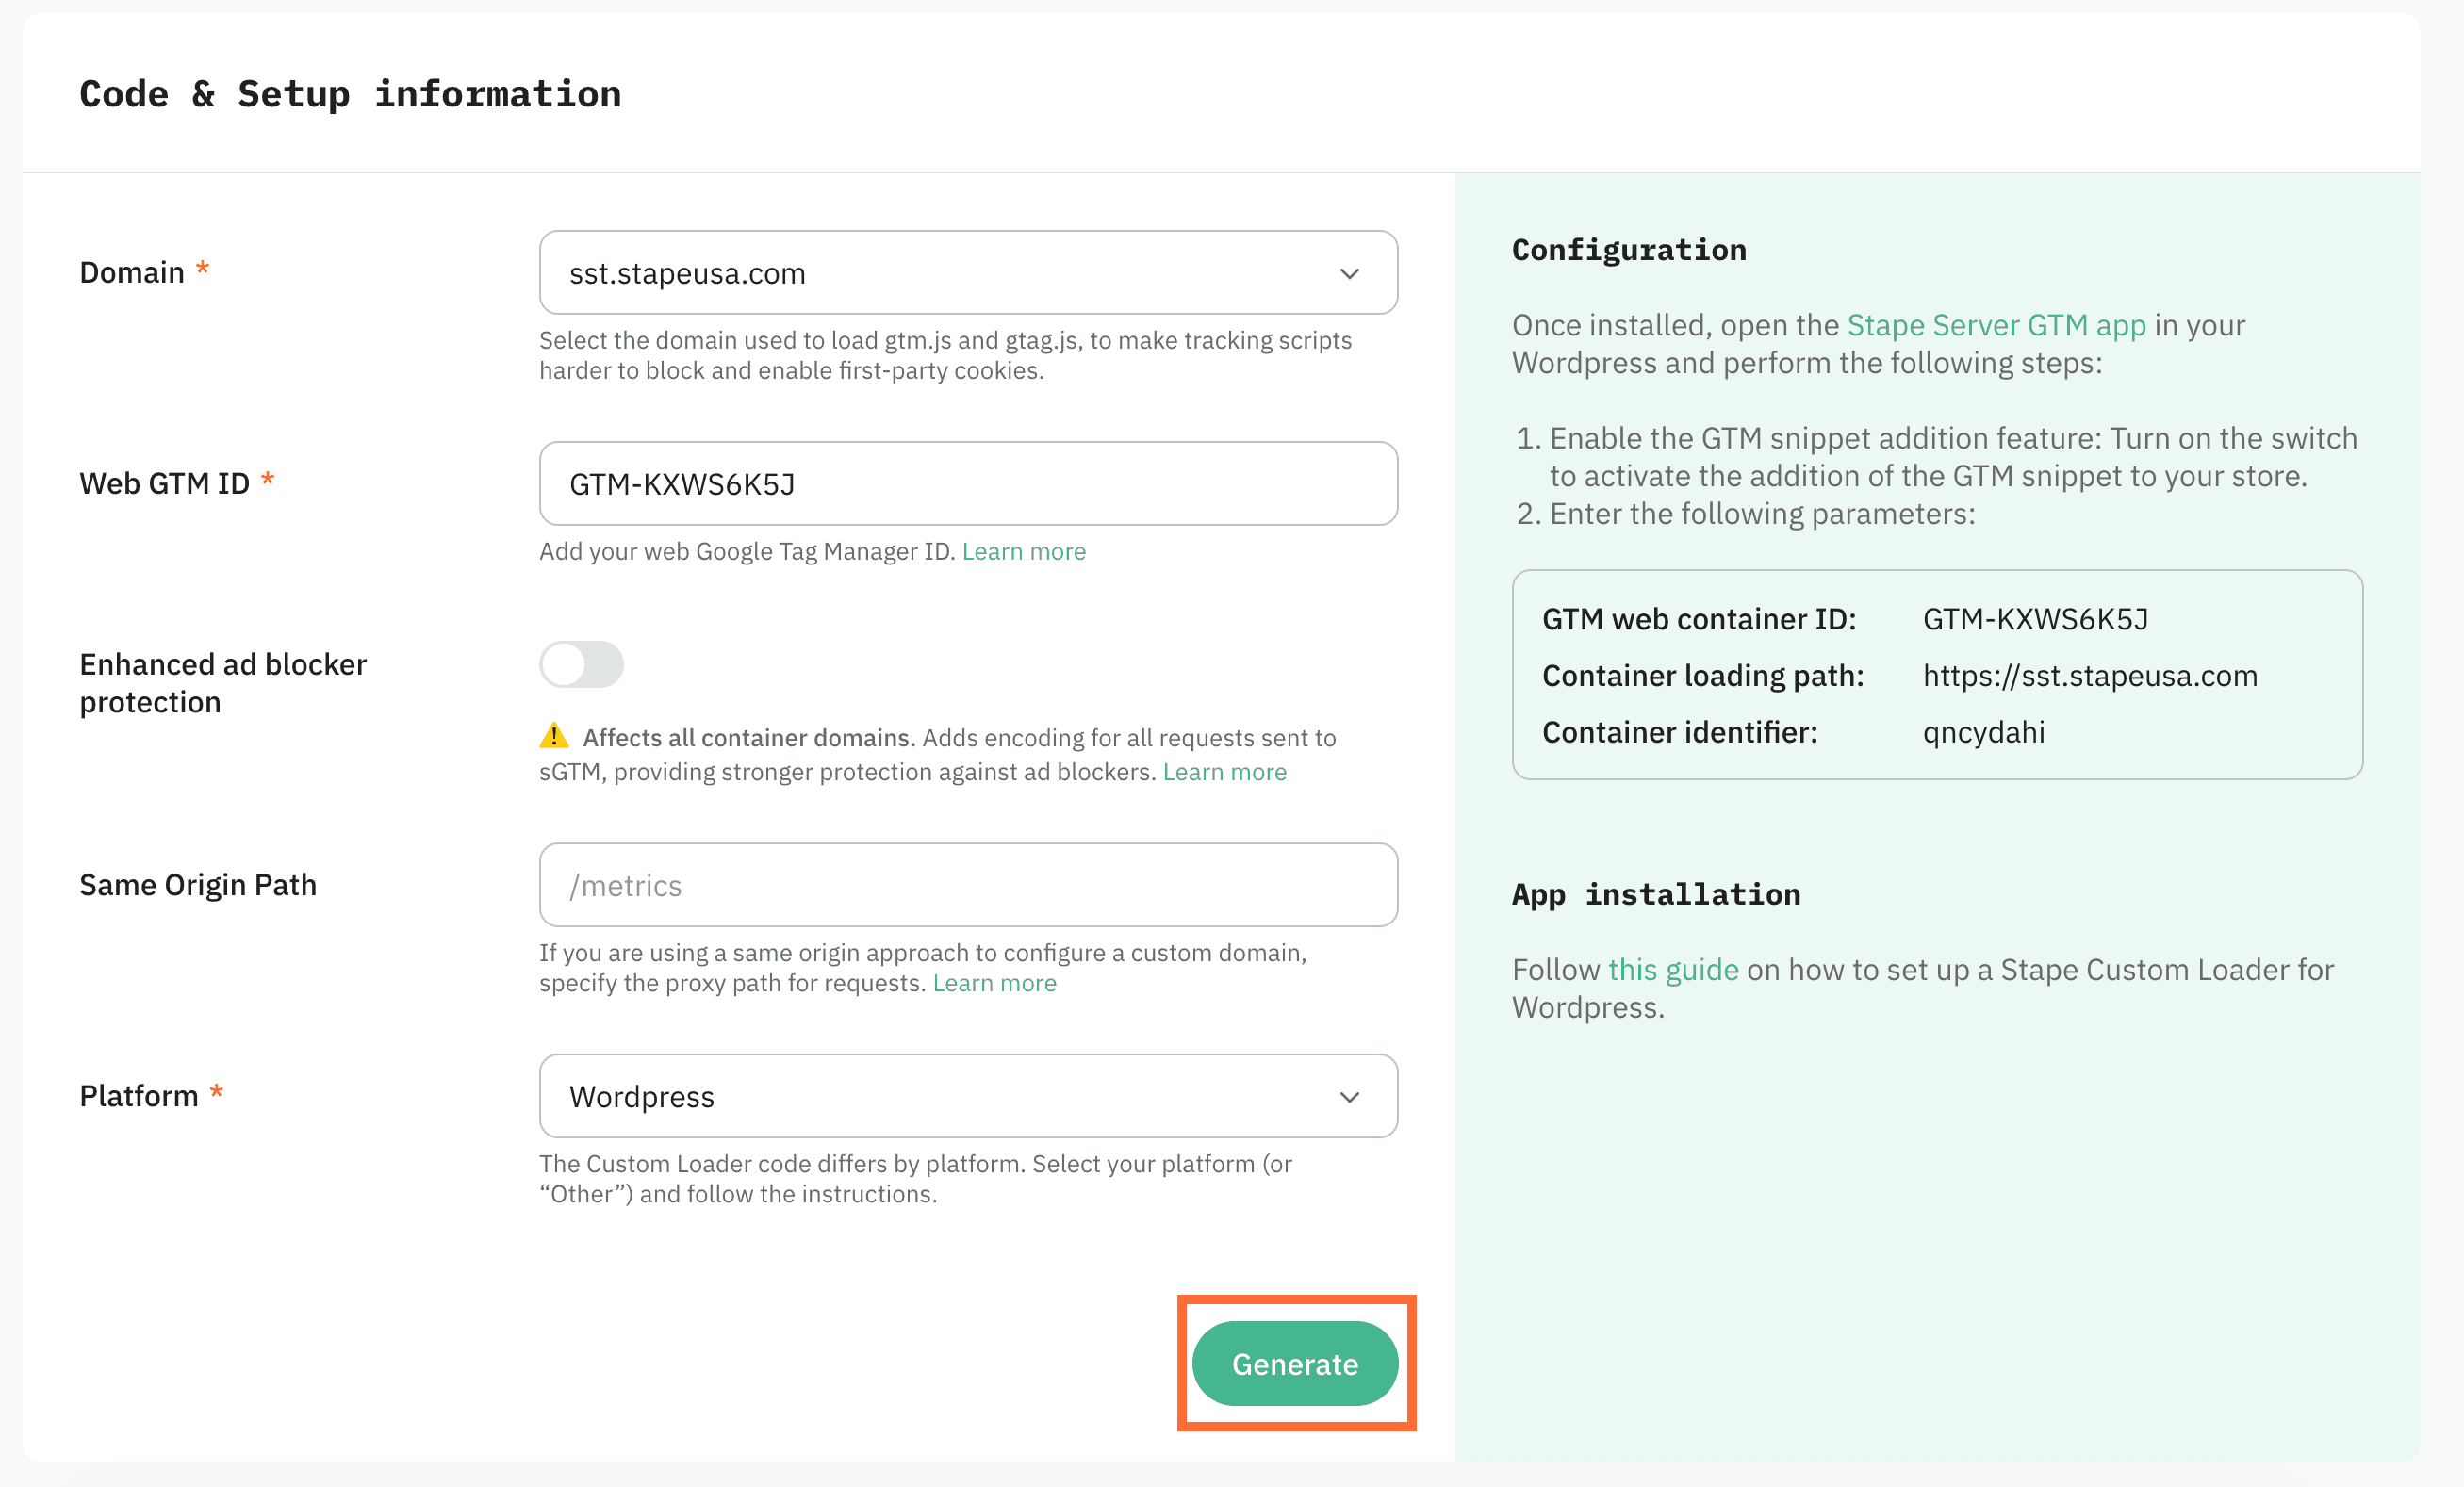This screenshot has height=1487, width=2464.
Task: Open Learn more next to Web GTM ID
Action: pyautogui.click(x=1023, y=551)
